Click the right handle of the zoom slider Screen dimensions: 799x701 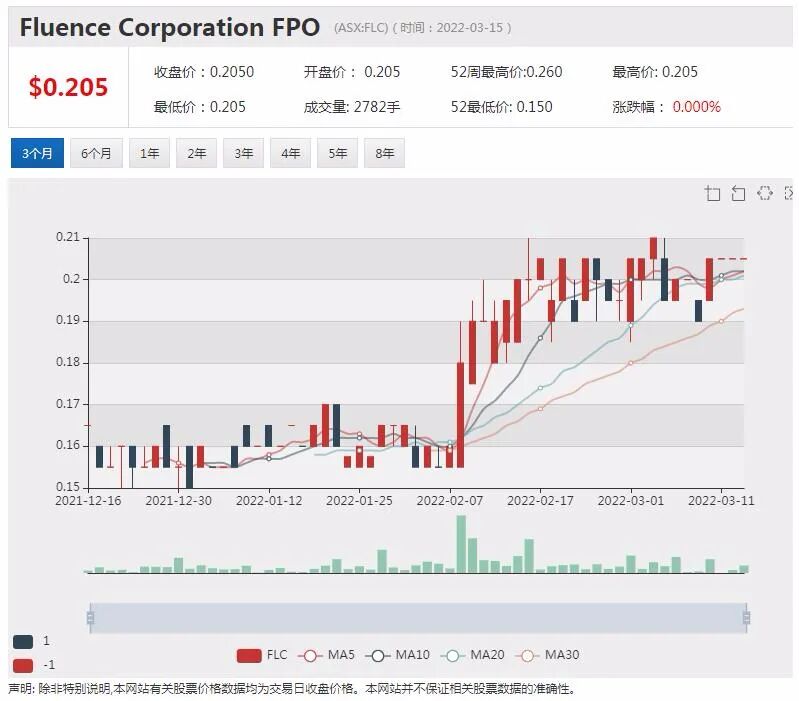coord(747,618)
